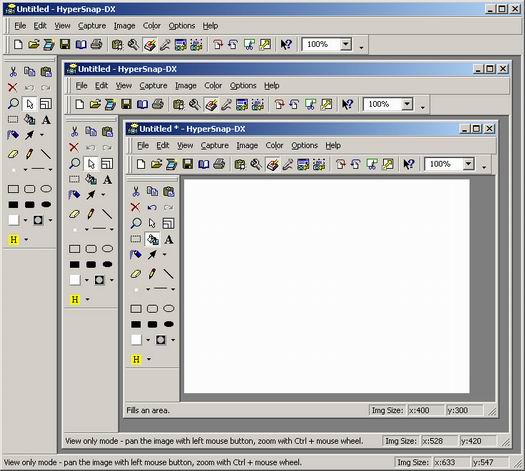The width and height of the screenshot is (525, 471).
Task: Select the Arrow drawing tool in the middle window
Action: [x=91, y=195]
